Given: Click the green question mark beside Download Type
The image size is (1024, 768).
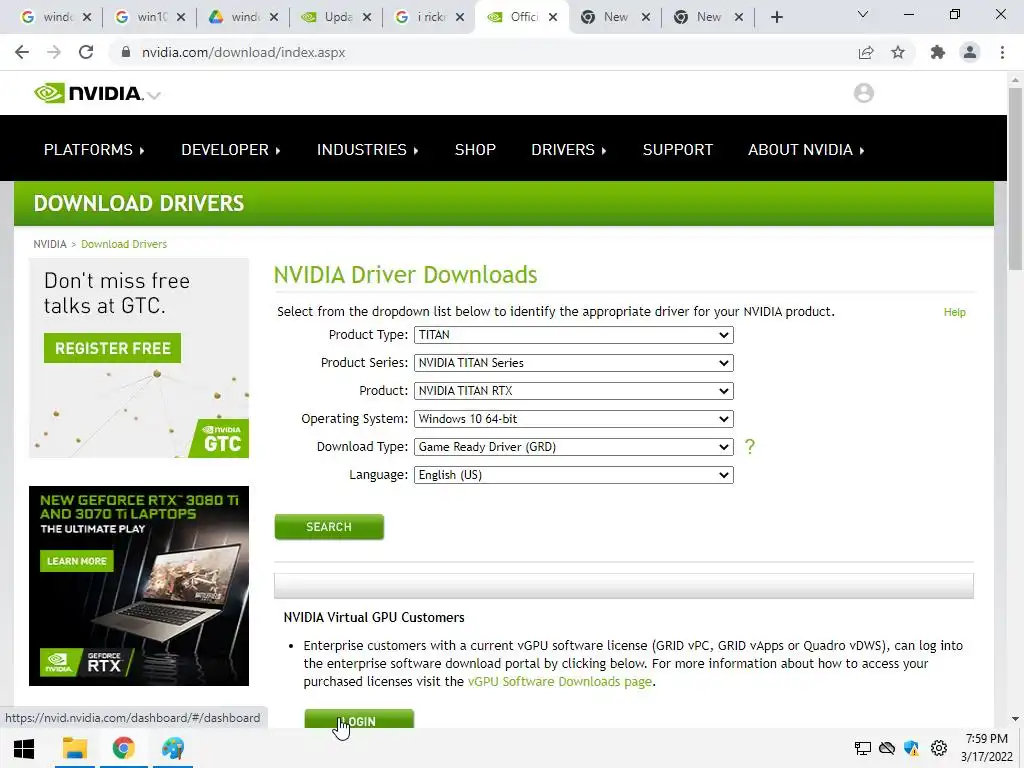Looking at the screenshot, I should [750, 447].
